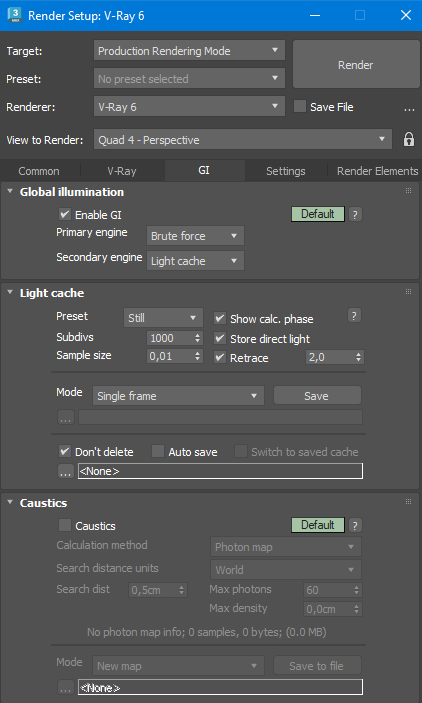Open the Primary engine dropdown
422x703 pixels.
coord(195,236)
